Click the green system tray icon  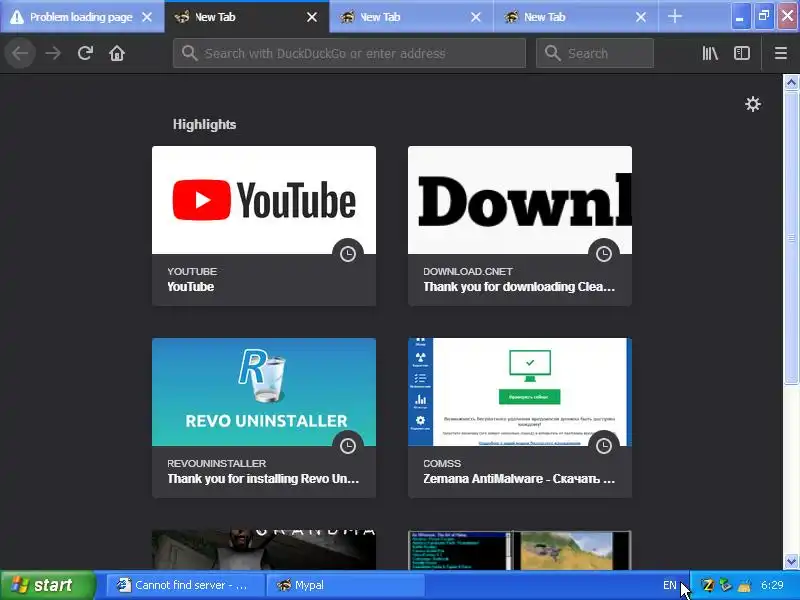pyautogui.click(x=725, y=585)
